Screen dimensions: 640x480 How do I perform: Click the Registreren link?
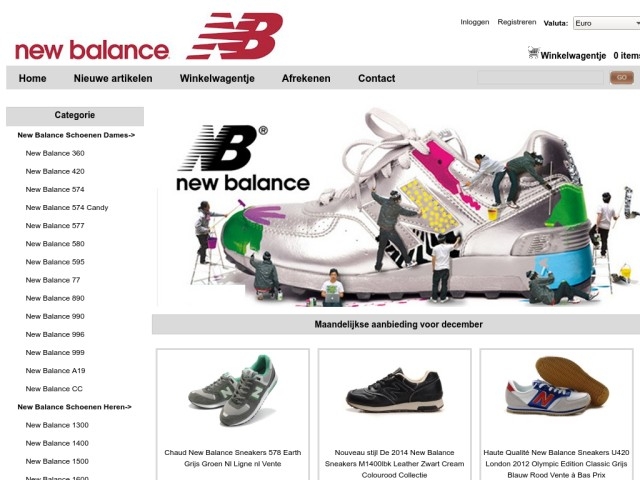coord(517,22)
